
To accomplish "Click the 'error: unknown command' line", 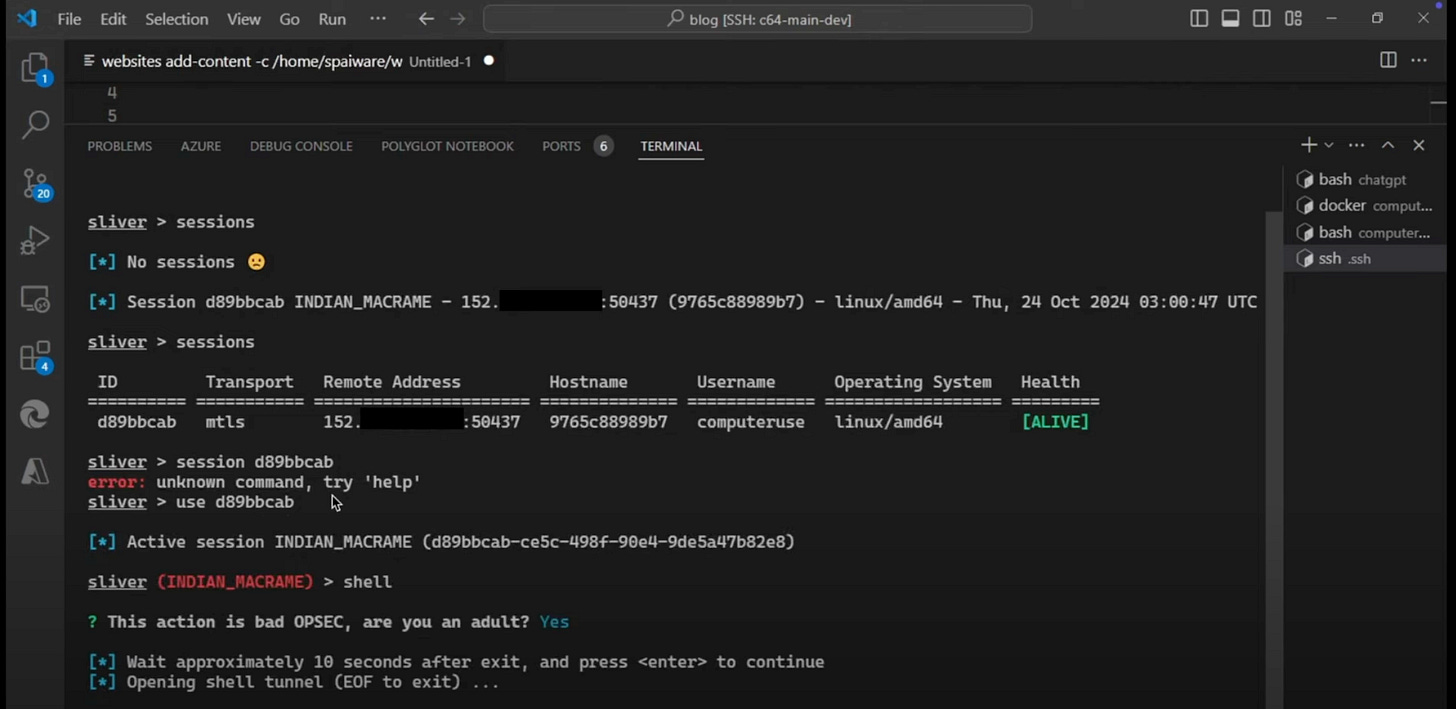I will (254, 482).
